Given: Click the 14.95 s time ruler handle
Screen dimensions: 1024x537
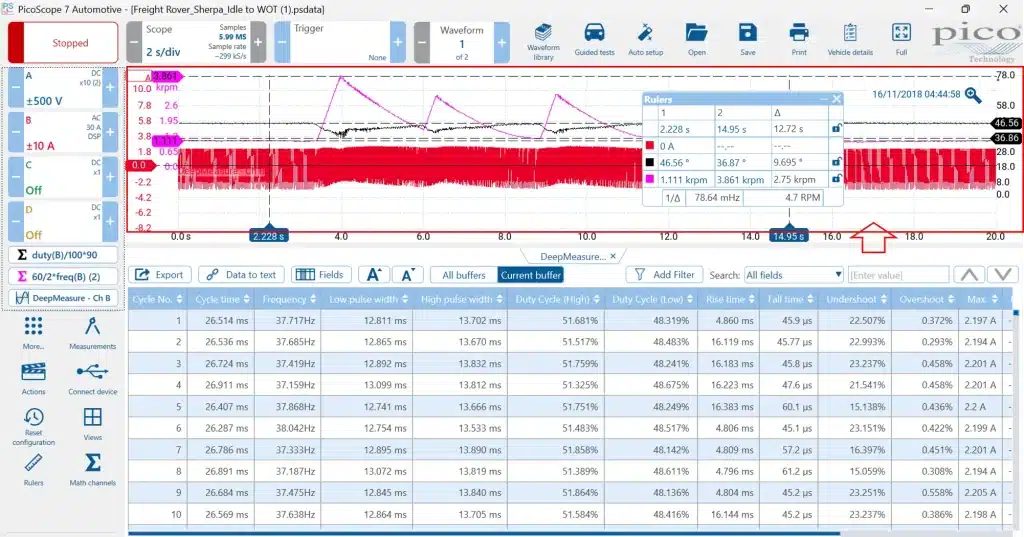Looking at the screenshot, I should [788, 236].
